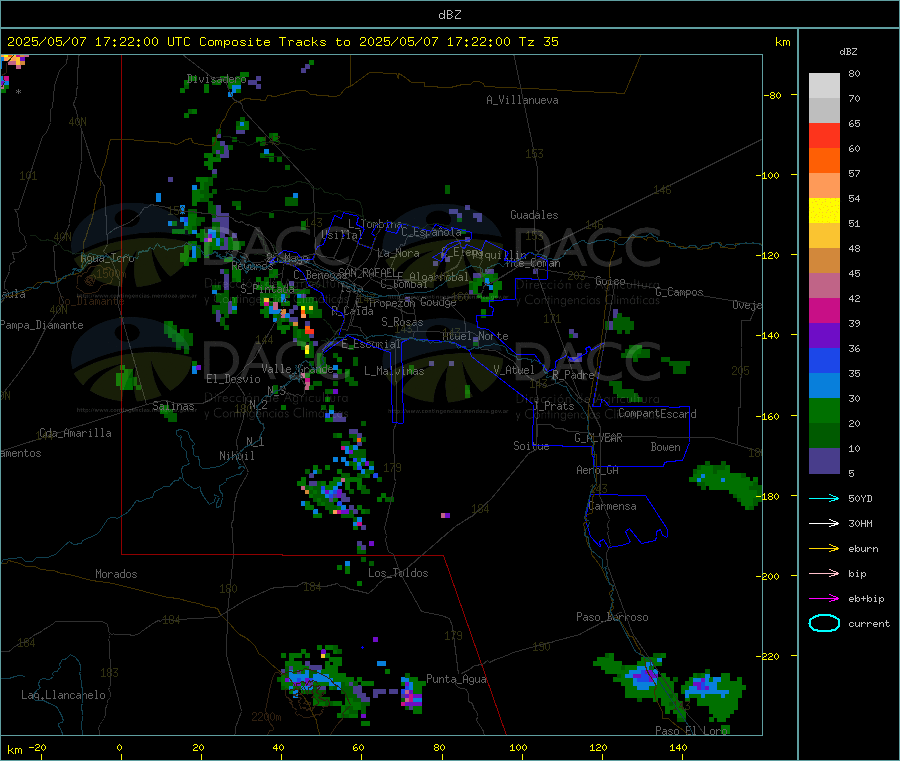The image size is (900, 761).
Task: Select the lightest gray swatch below 80
Action: click(x=824, y=86)
